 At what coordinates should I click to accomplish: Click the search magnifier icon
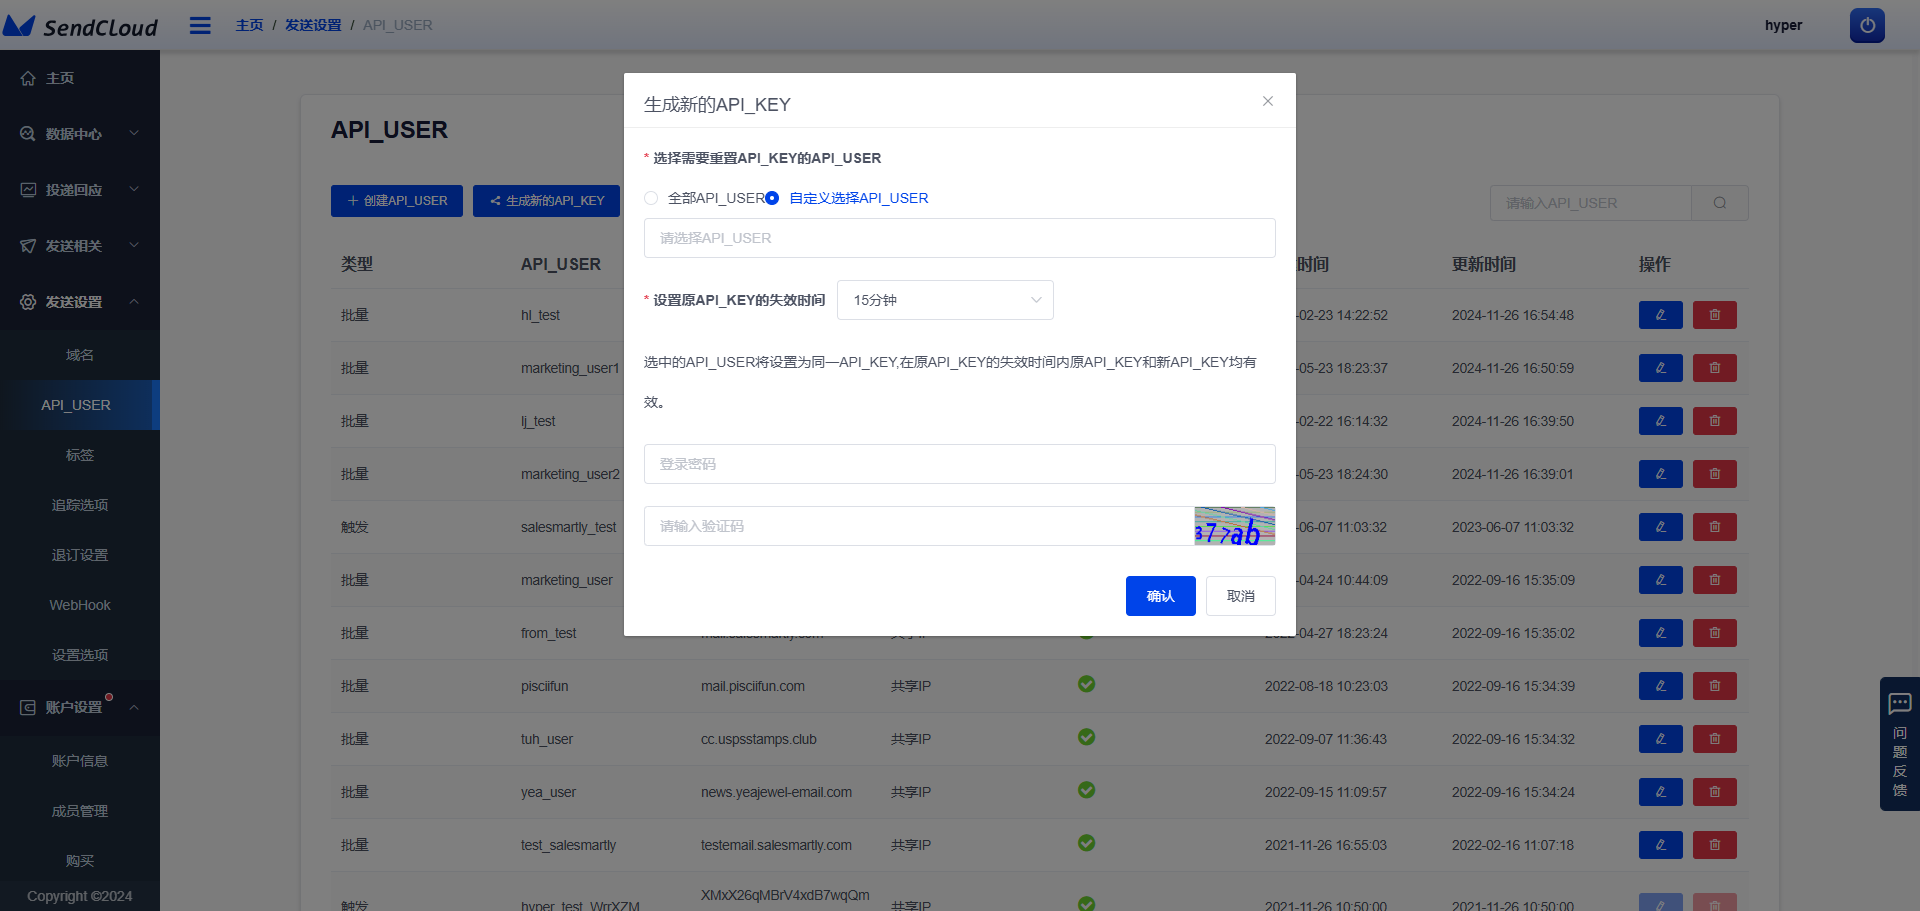[1719, 203]
